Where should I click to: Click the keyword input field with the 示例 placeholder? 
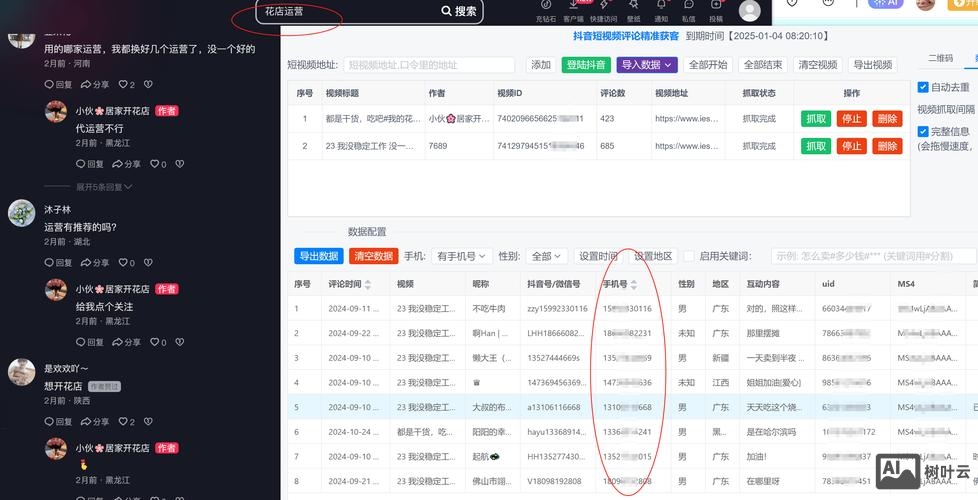(x=873, y=256)
